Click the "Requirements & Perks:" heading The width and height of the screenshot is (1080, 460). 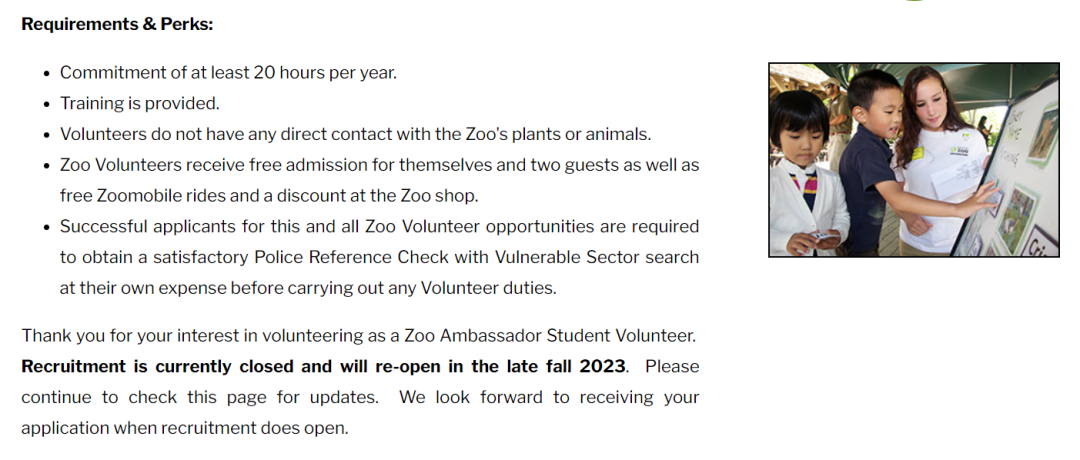tap(117, 24)
